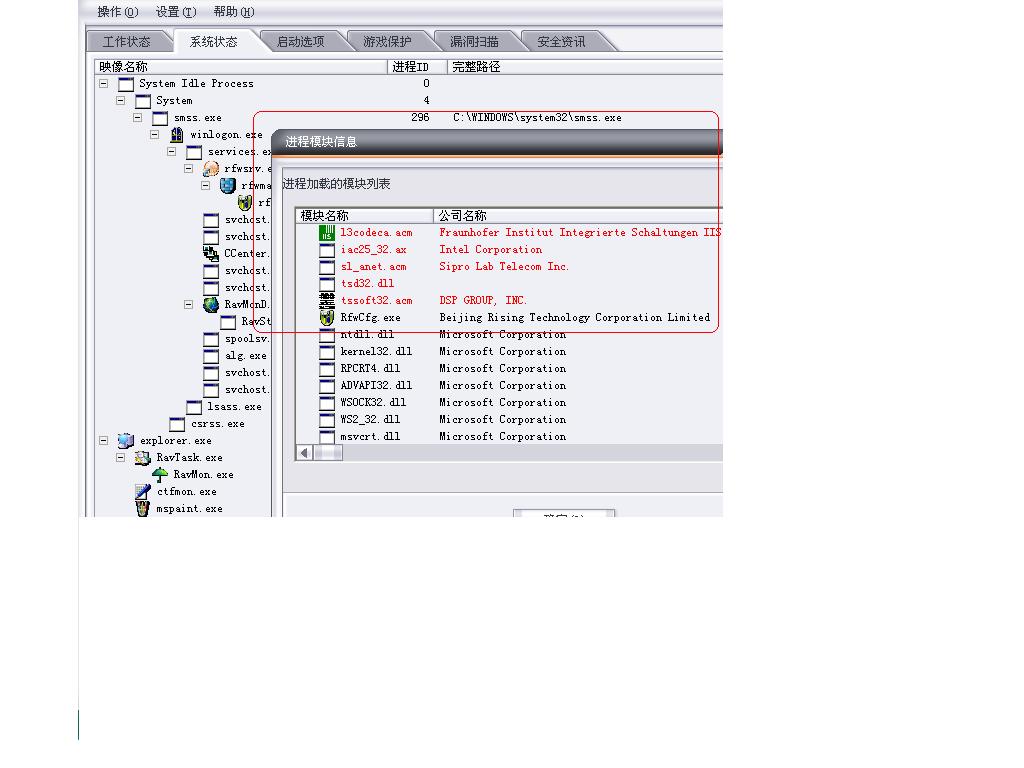Select the msvcrt.dll module row
The height and width of the screenshot is (768, 1024).
click(510, 436)
